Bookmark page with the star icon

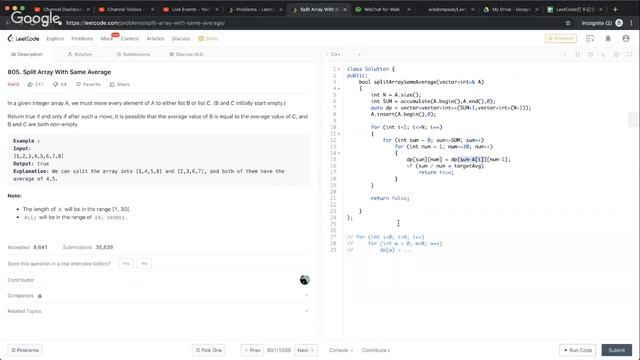point(568,23)
